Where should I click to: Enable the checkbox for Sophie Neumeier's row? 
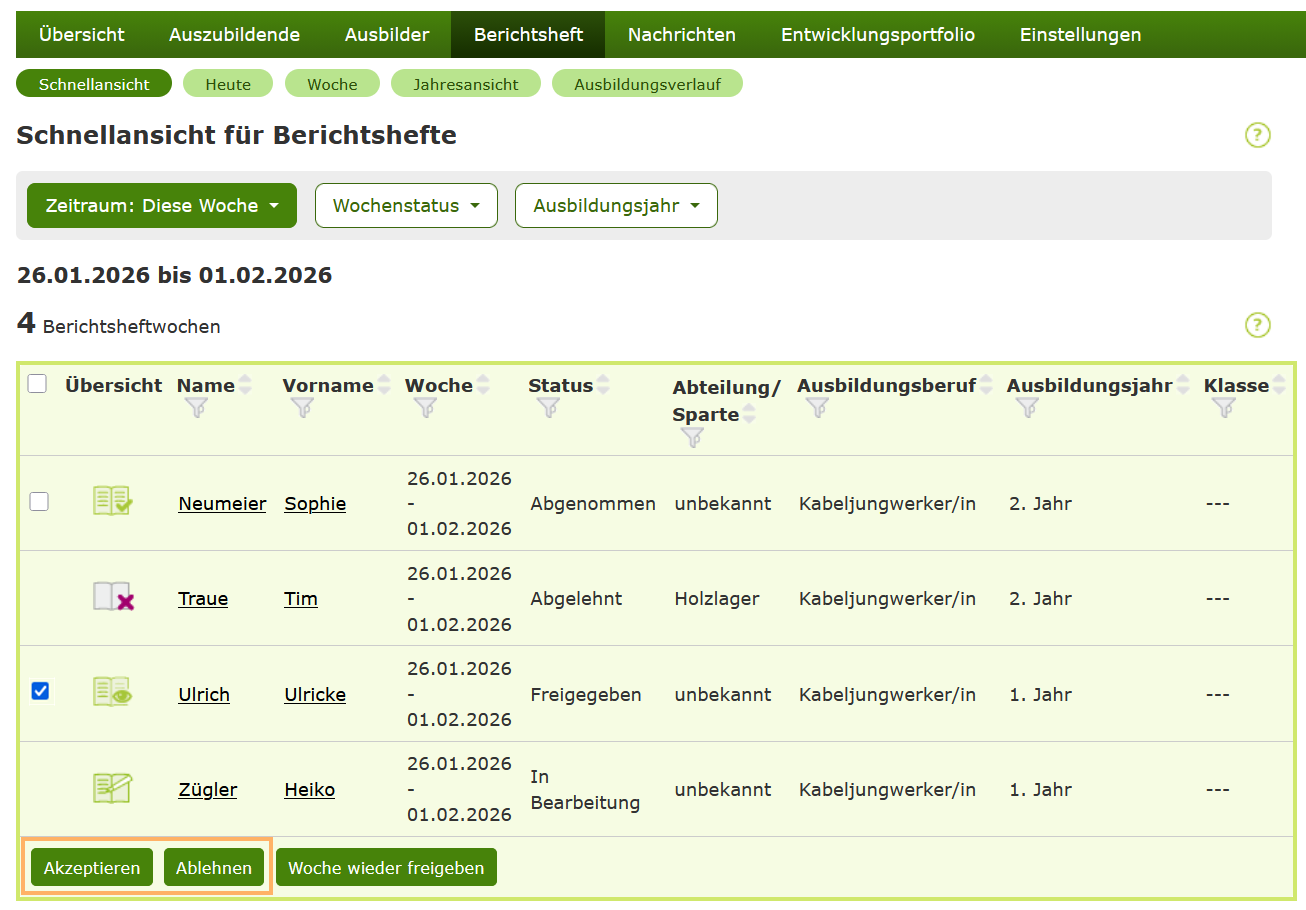[38, 502]
